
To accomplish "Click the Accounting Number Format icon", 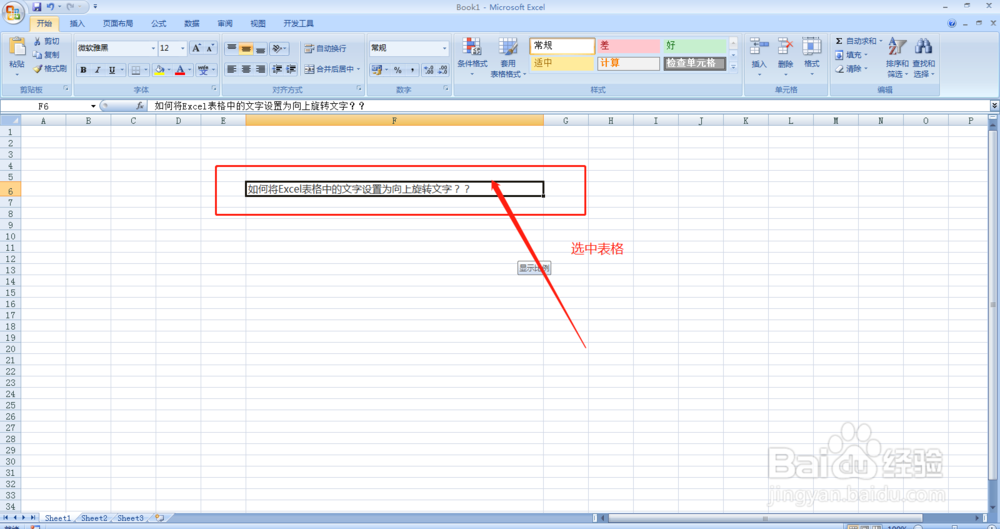I will point(376,70).
